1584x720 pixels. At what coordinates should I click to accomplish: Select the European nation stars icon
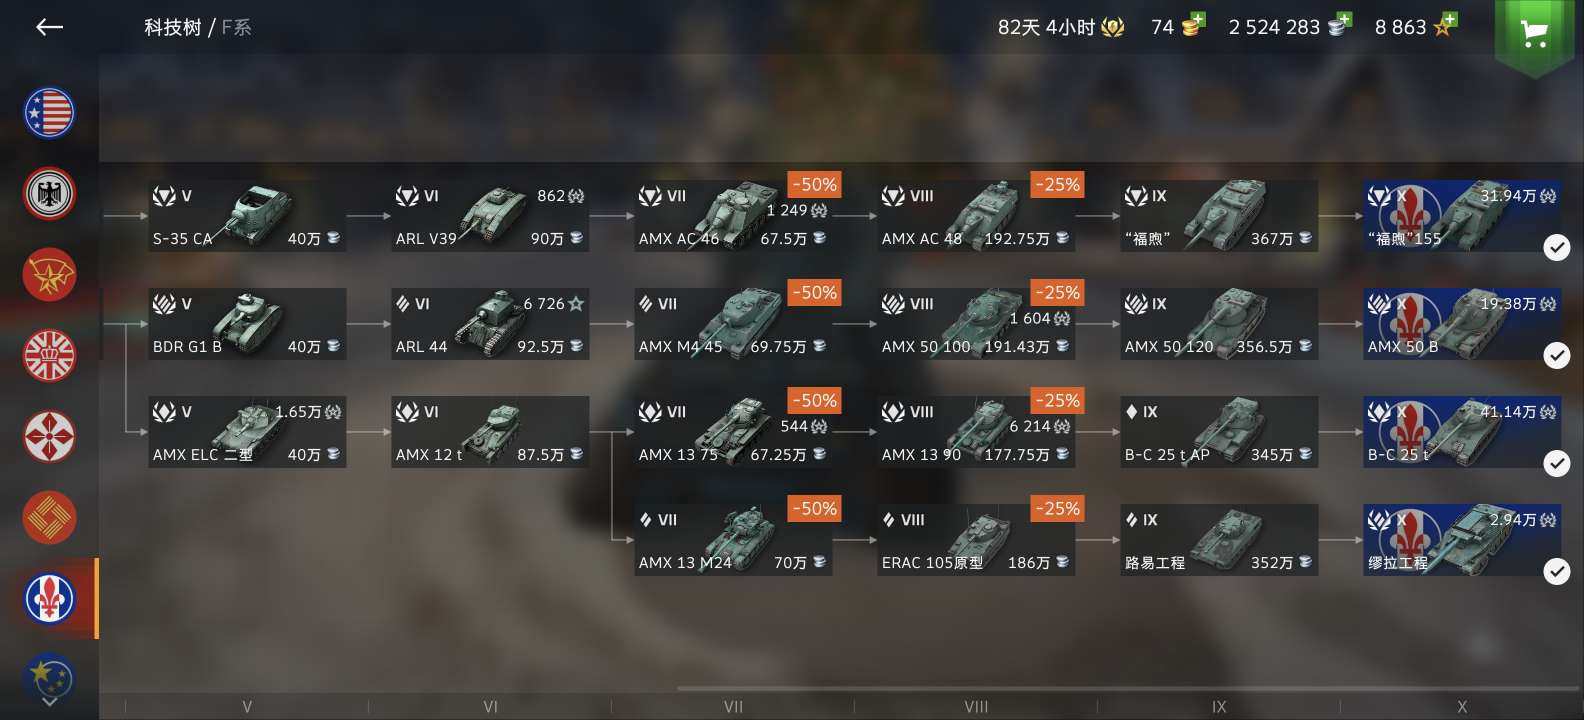[49, 675]
